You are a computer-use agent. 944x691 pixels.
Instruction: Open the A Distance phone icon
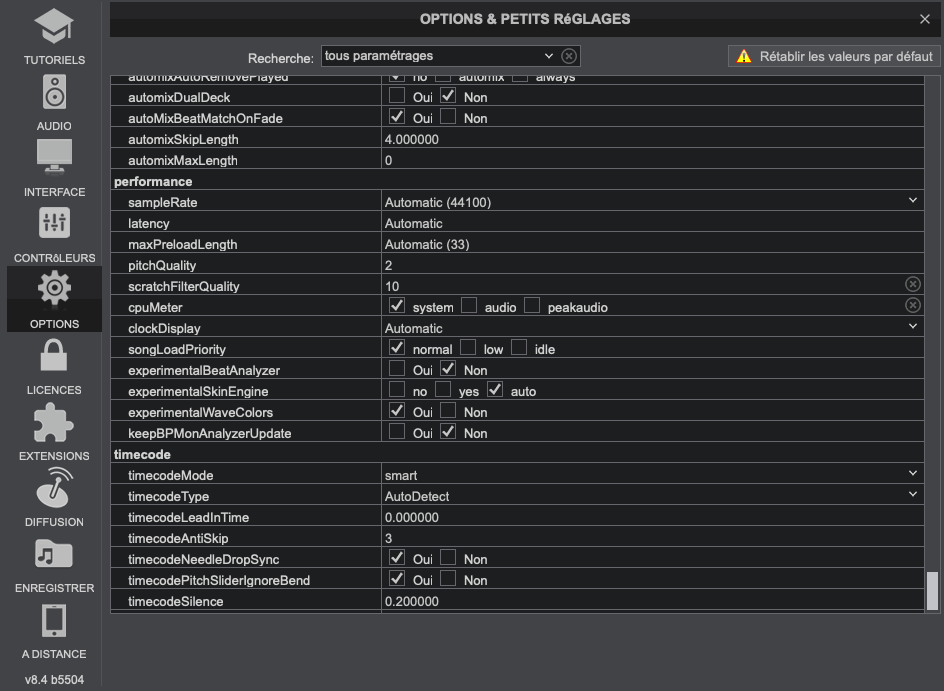click(x=54, y=621)
